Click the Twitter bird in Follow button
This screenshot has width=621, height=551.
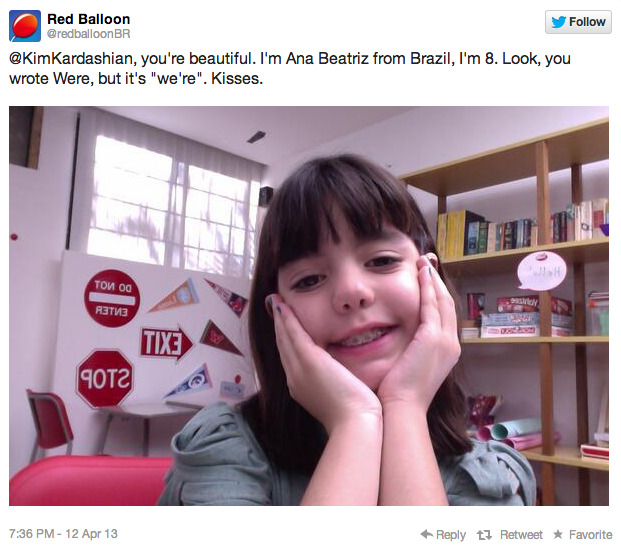(558, 22)
